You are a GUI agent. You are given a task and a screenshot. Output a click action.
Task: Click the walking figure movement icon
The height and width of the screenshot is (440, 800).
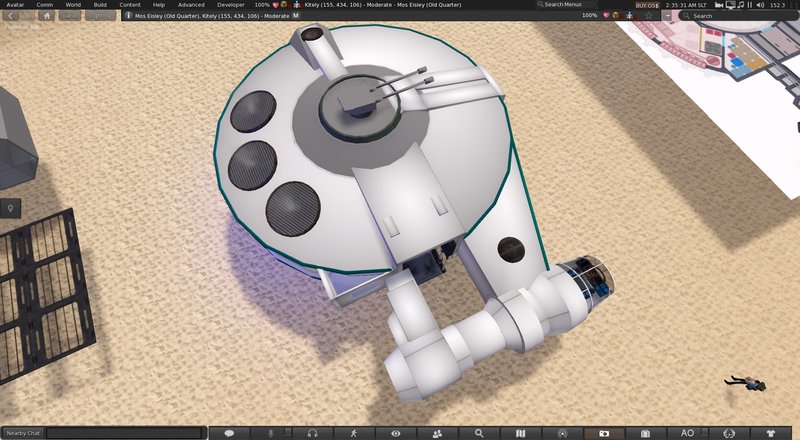[354, 433]
